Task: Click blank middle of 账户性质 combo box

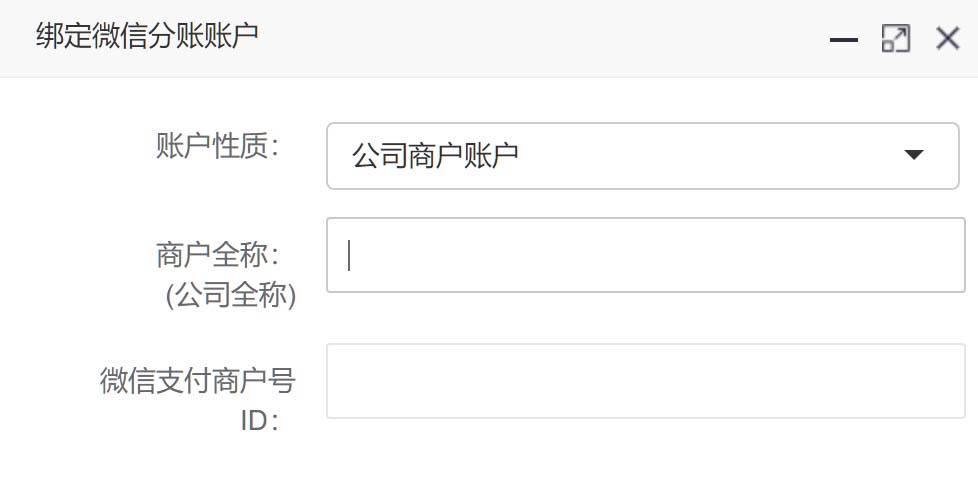Action: pos(700,155)
